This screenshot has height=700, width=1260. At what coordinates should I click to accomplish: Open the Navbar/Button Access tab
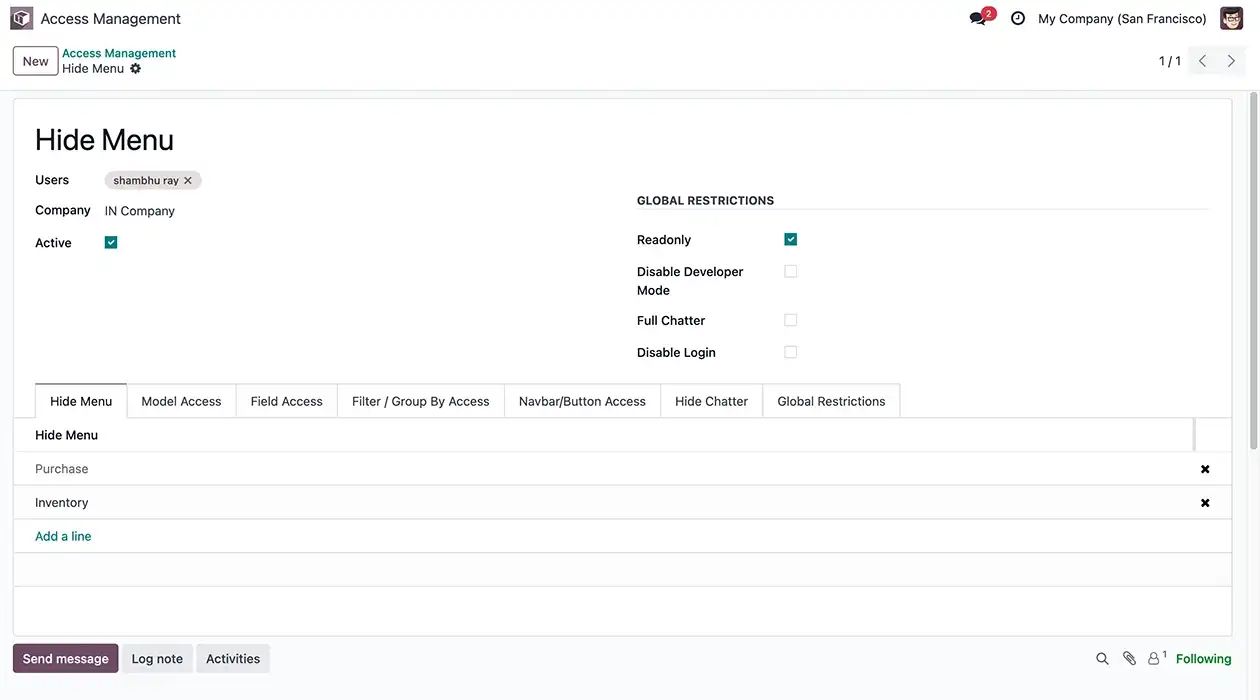click(x=582, y=400)
